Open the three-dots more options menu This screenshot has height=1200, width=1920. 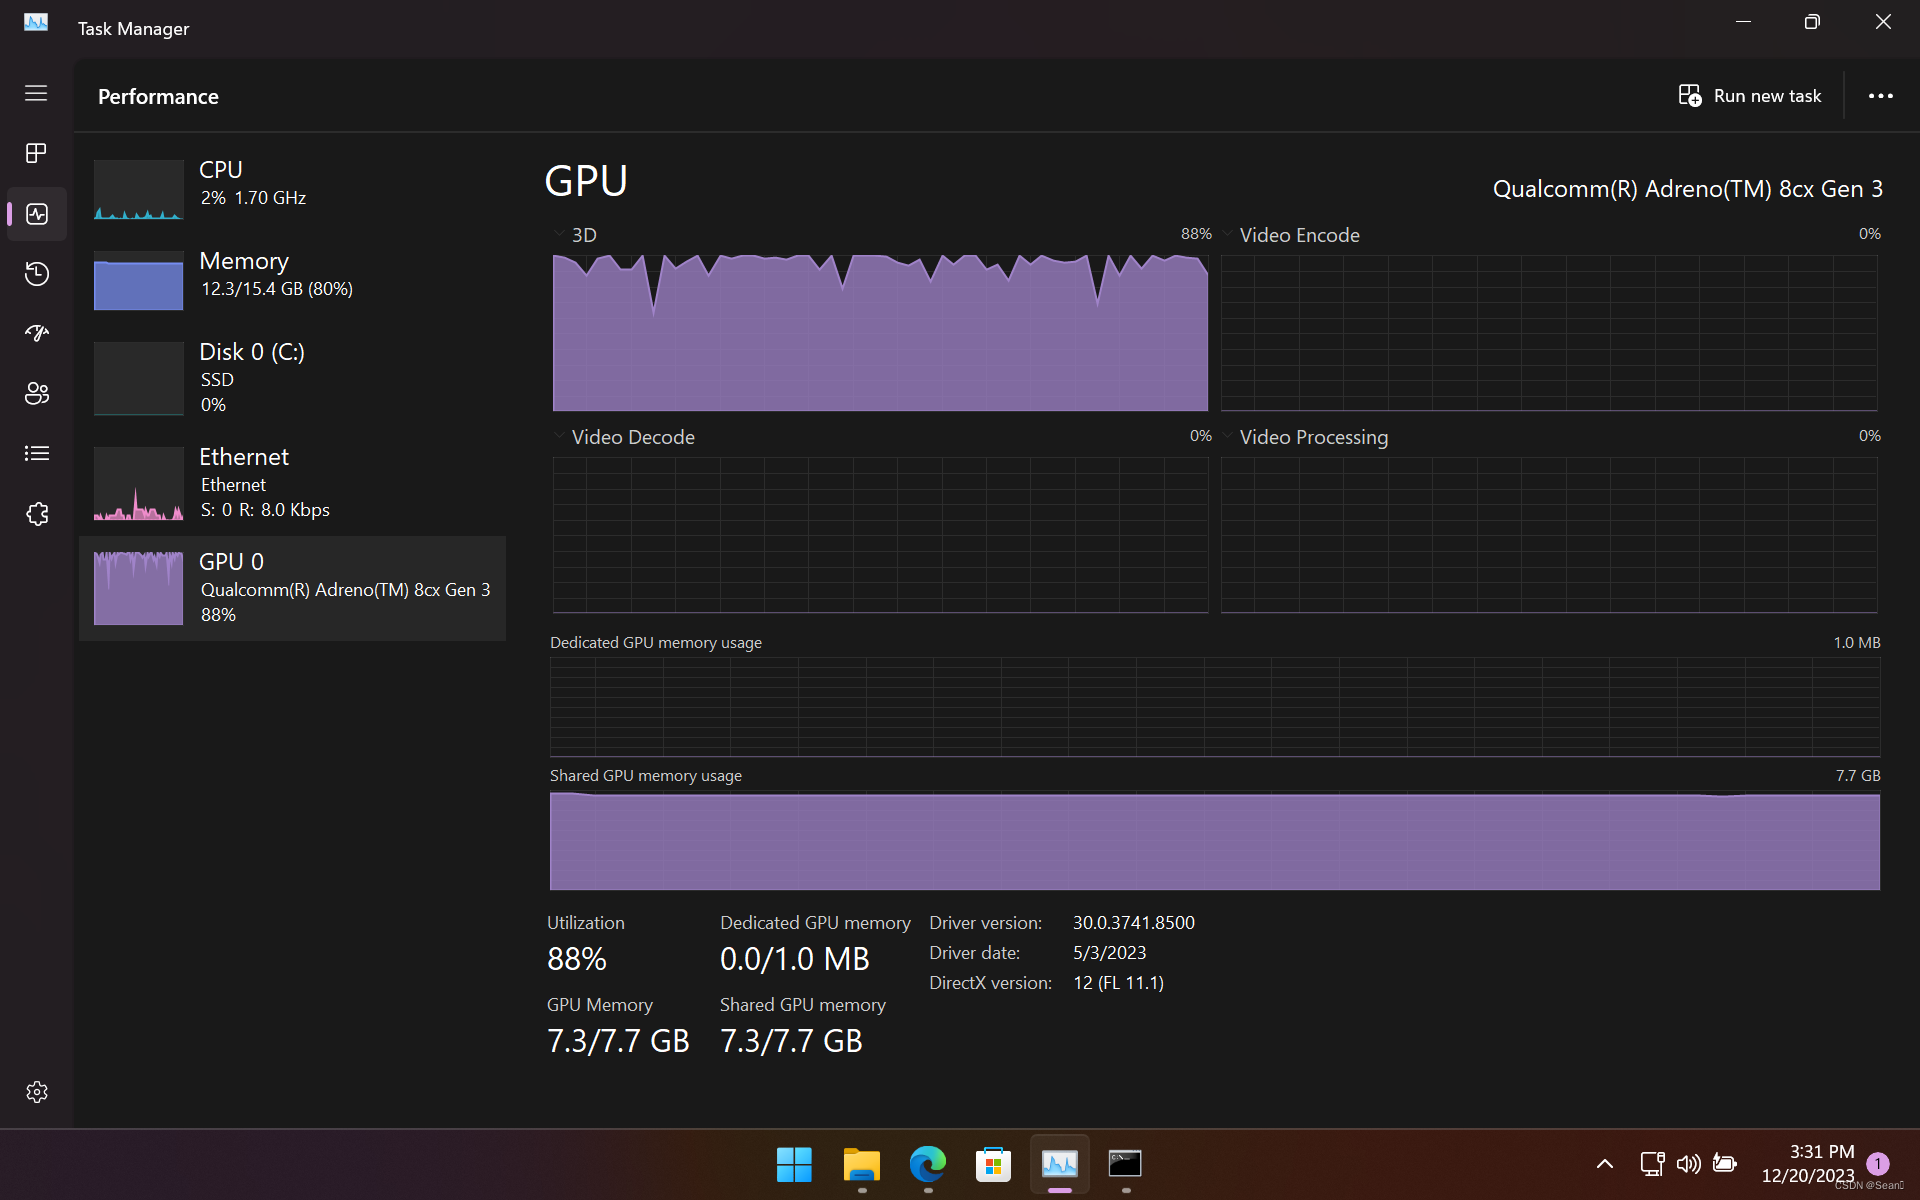pos(1880,96)
